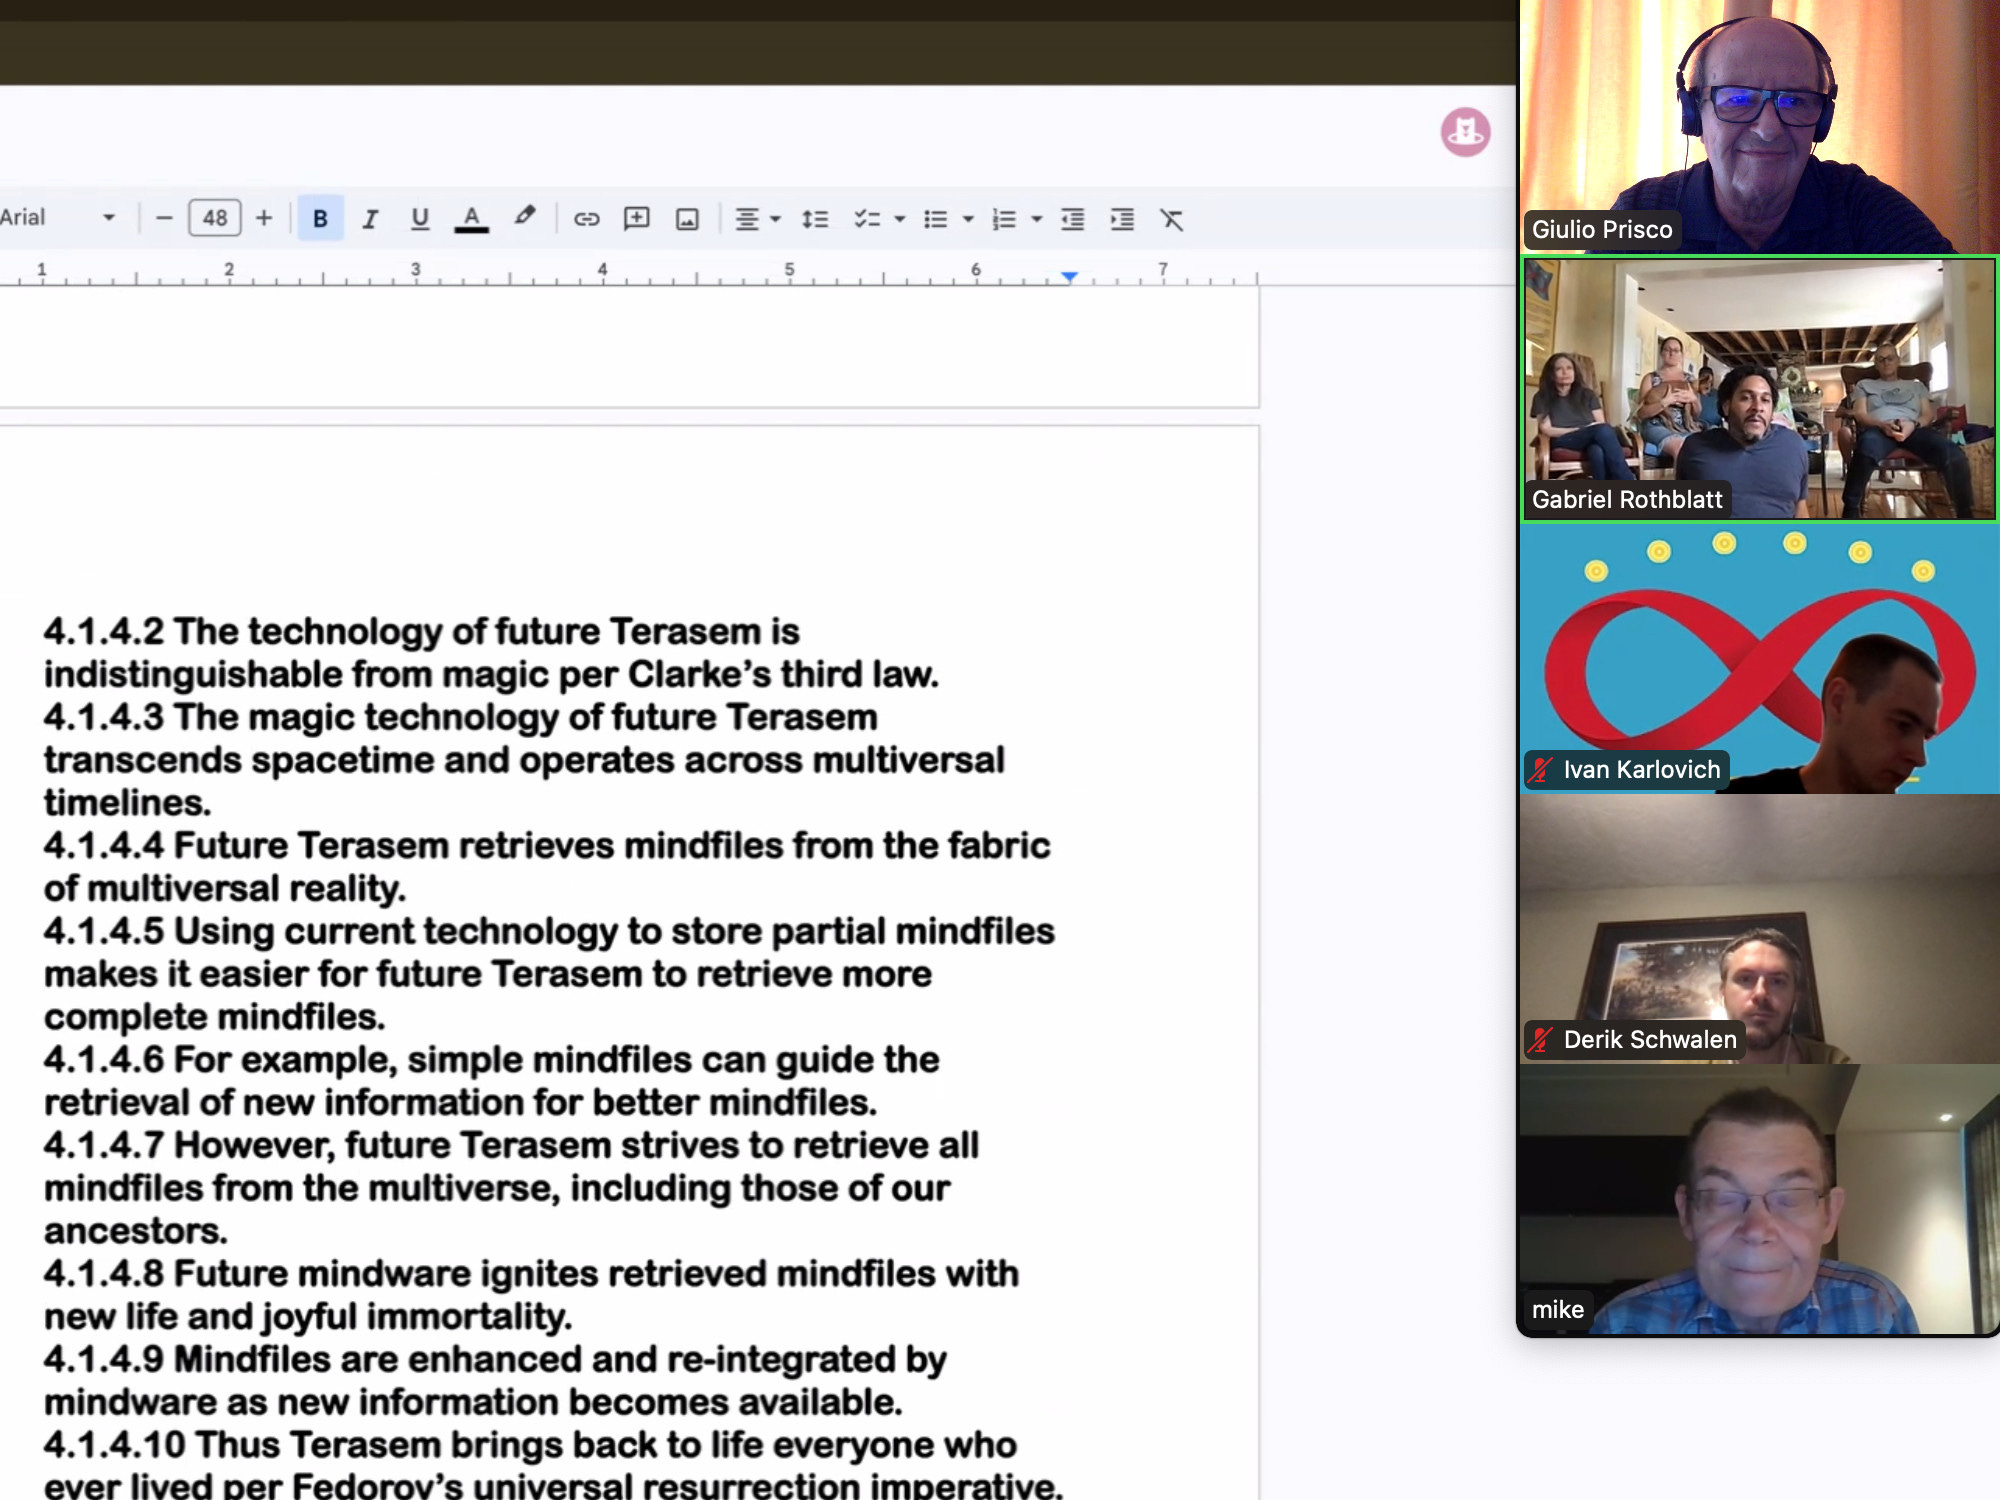Click the font size 48 field

pos(215,218)
